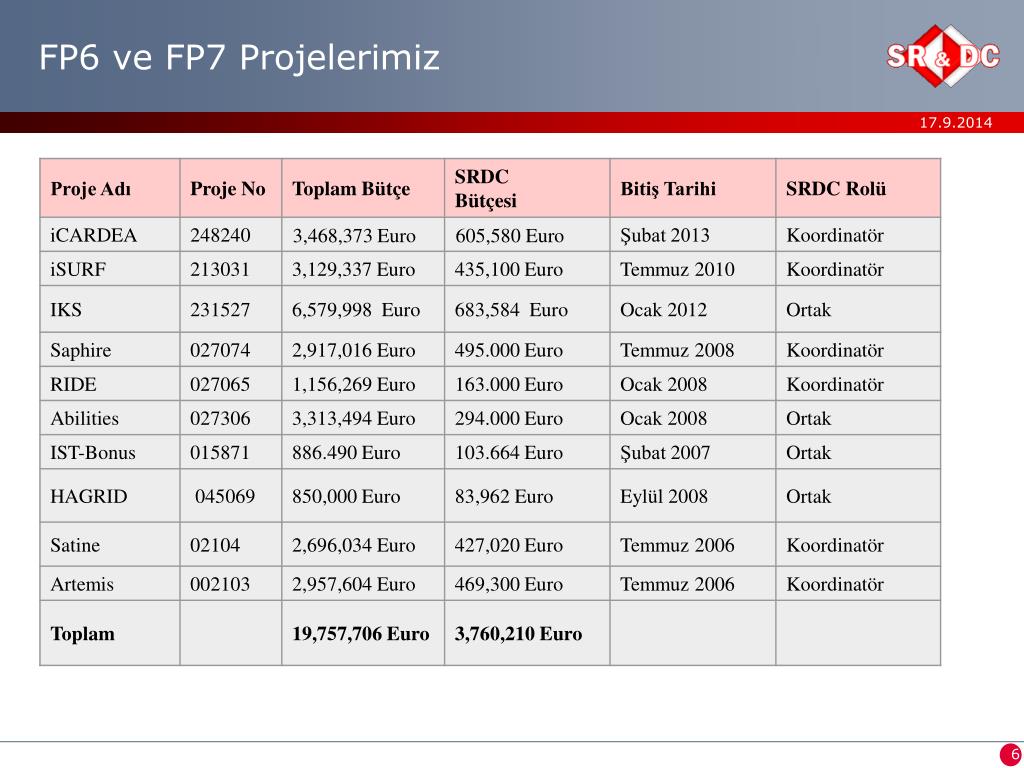This screenshot has height=768, width=1024.
Task: Click the SR&DC logo
Action: [942, 56]
